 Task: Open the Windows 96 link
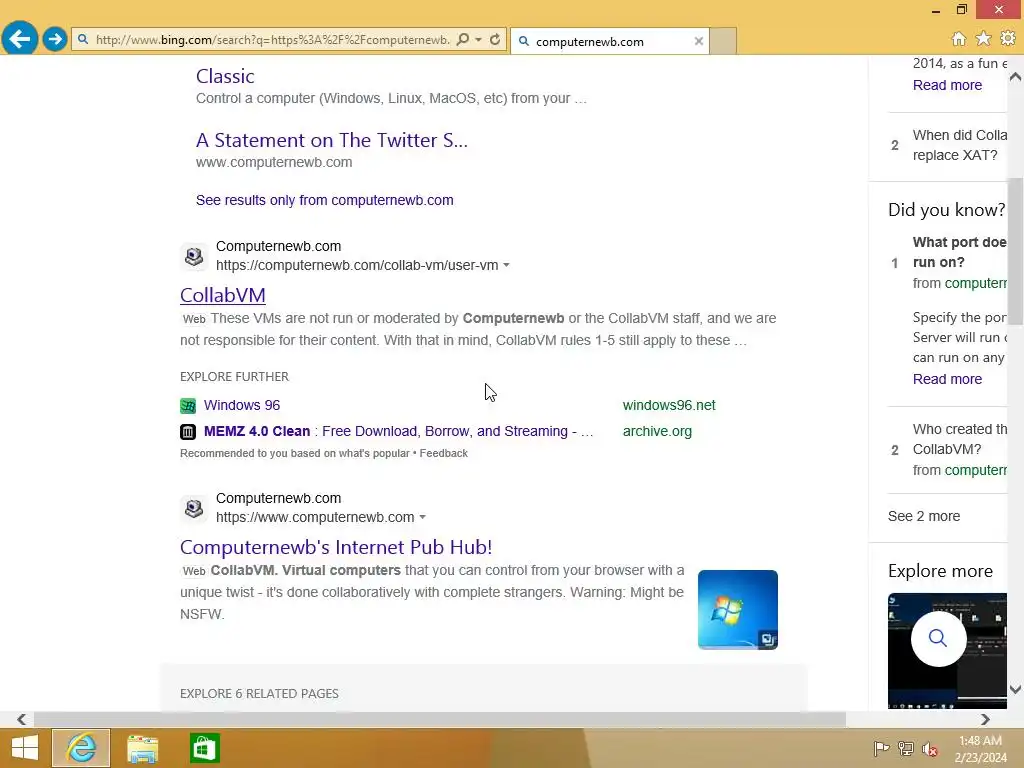coord(242,405)
